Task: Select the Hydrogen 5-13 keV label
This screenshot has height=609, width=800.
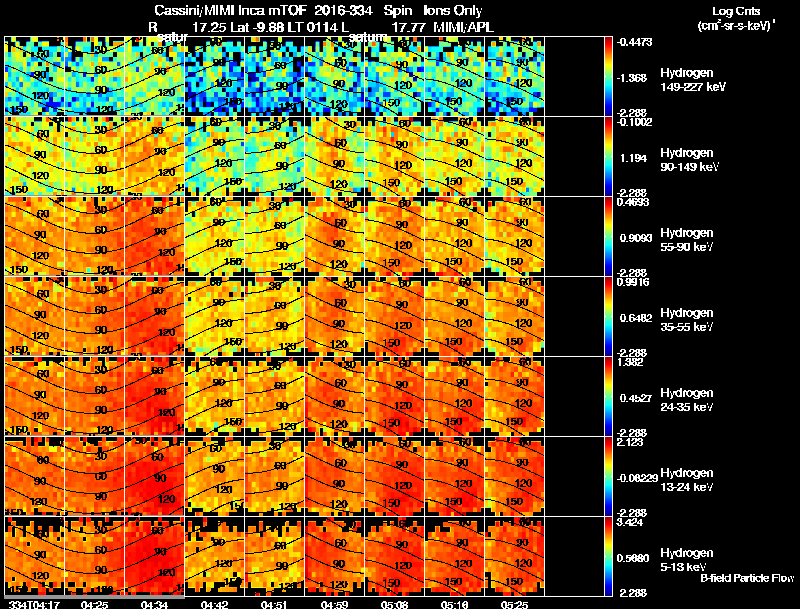Action: (x=687, y=560)
